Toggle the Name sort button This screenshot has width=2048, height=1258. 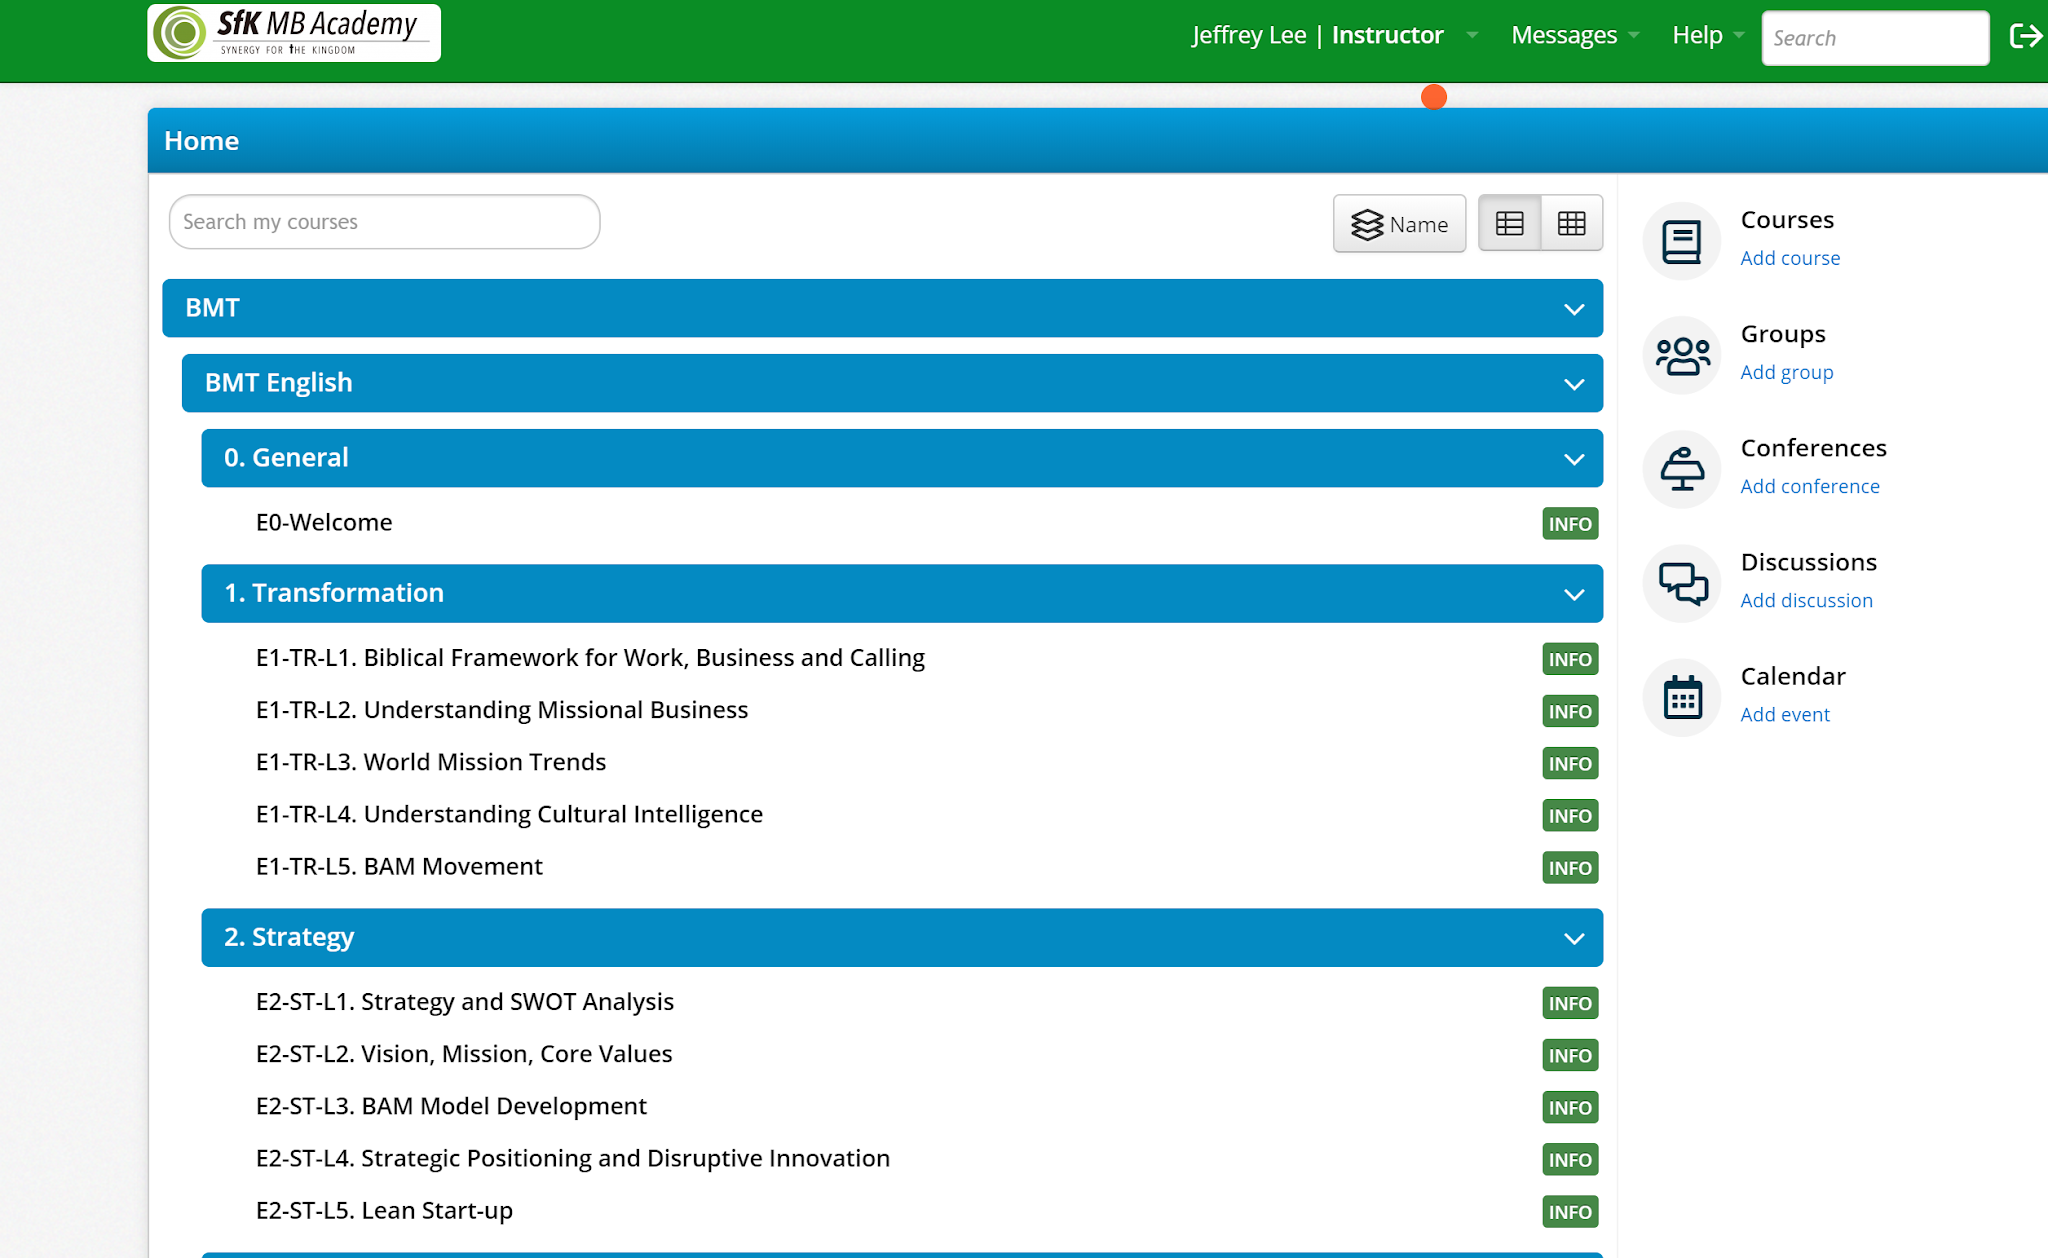click(x=1398, y=224)
